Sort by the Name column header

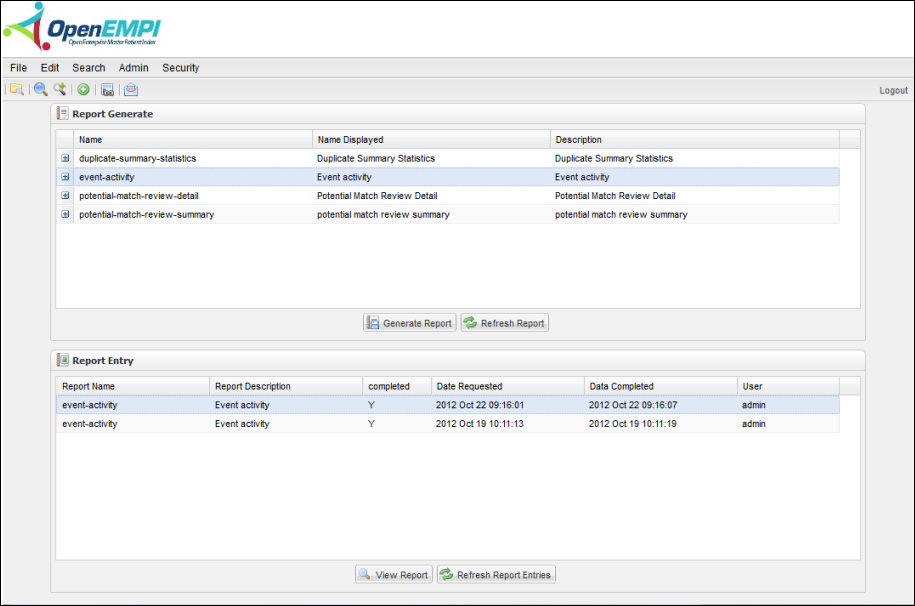pos(193,140)
